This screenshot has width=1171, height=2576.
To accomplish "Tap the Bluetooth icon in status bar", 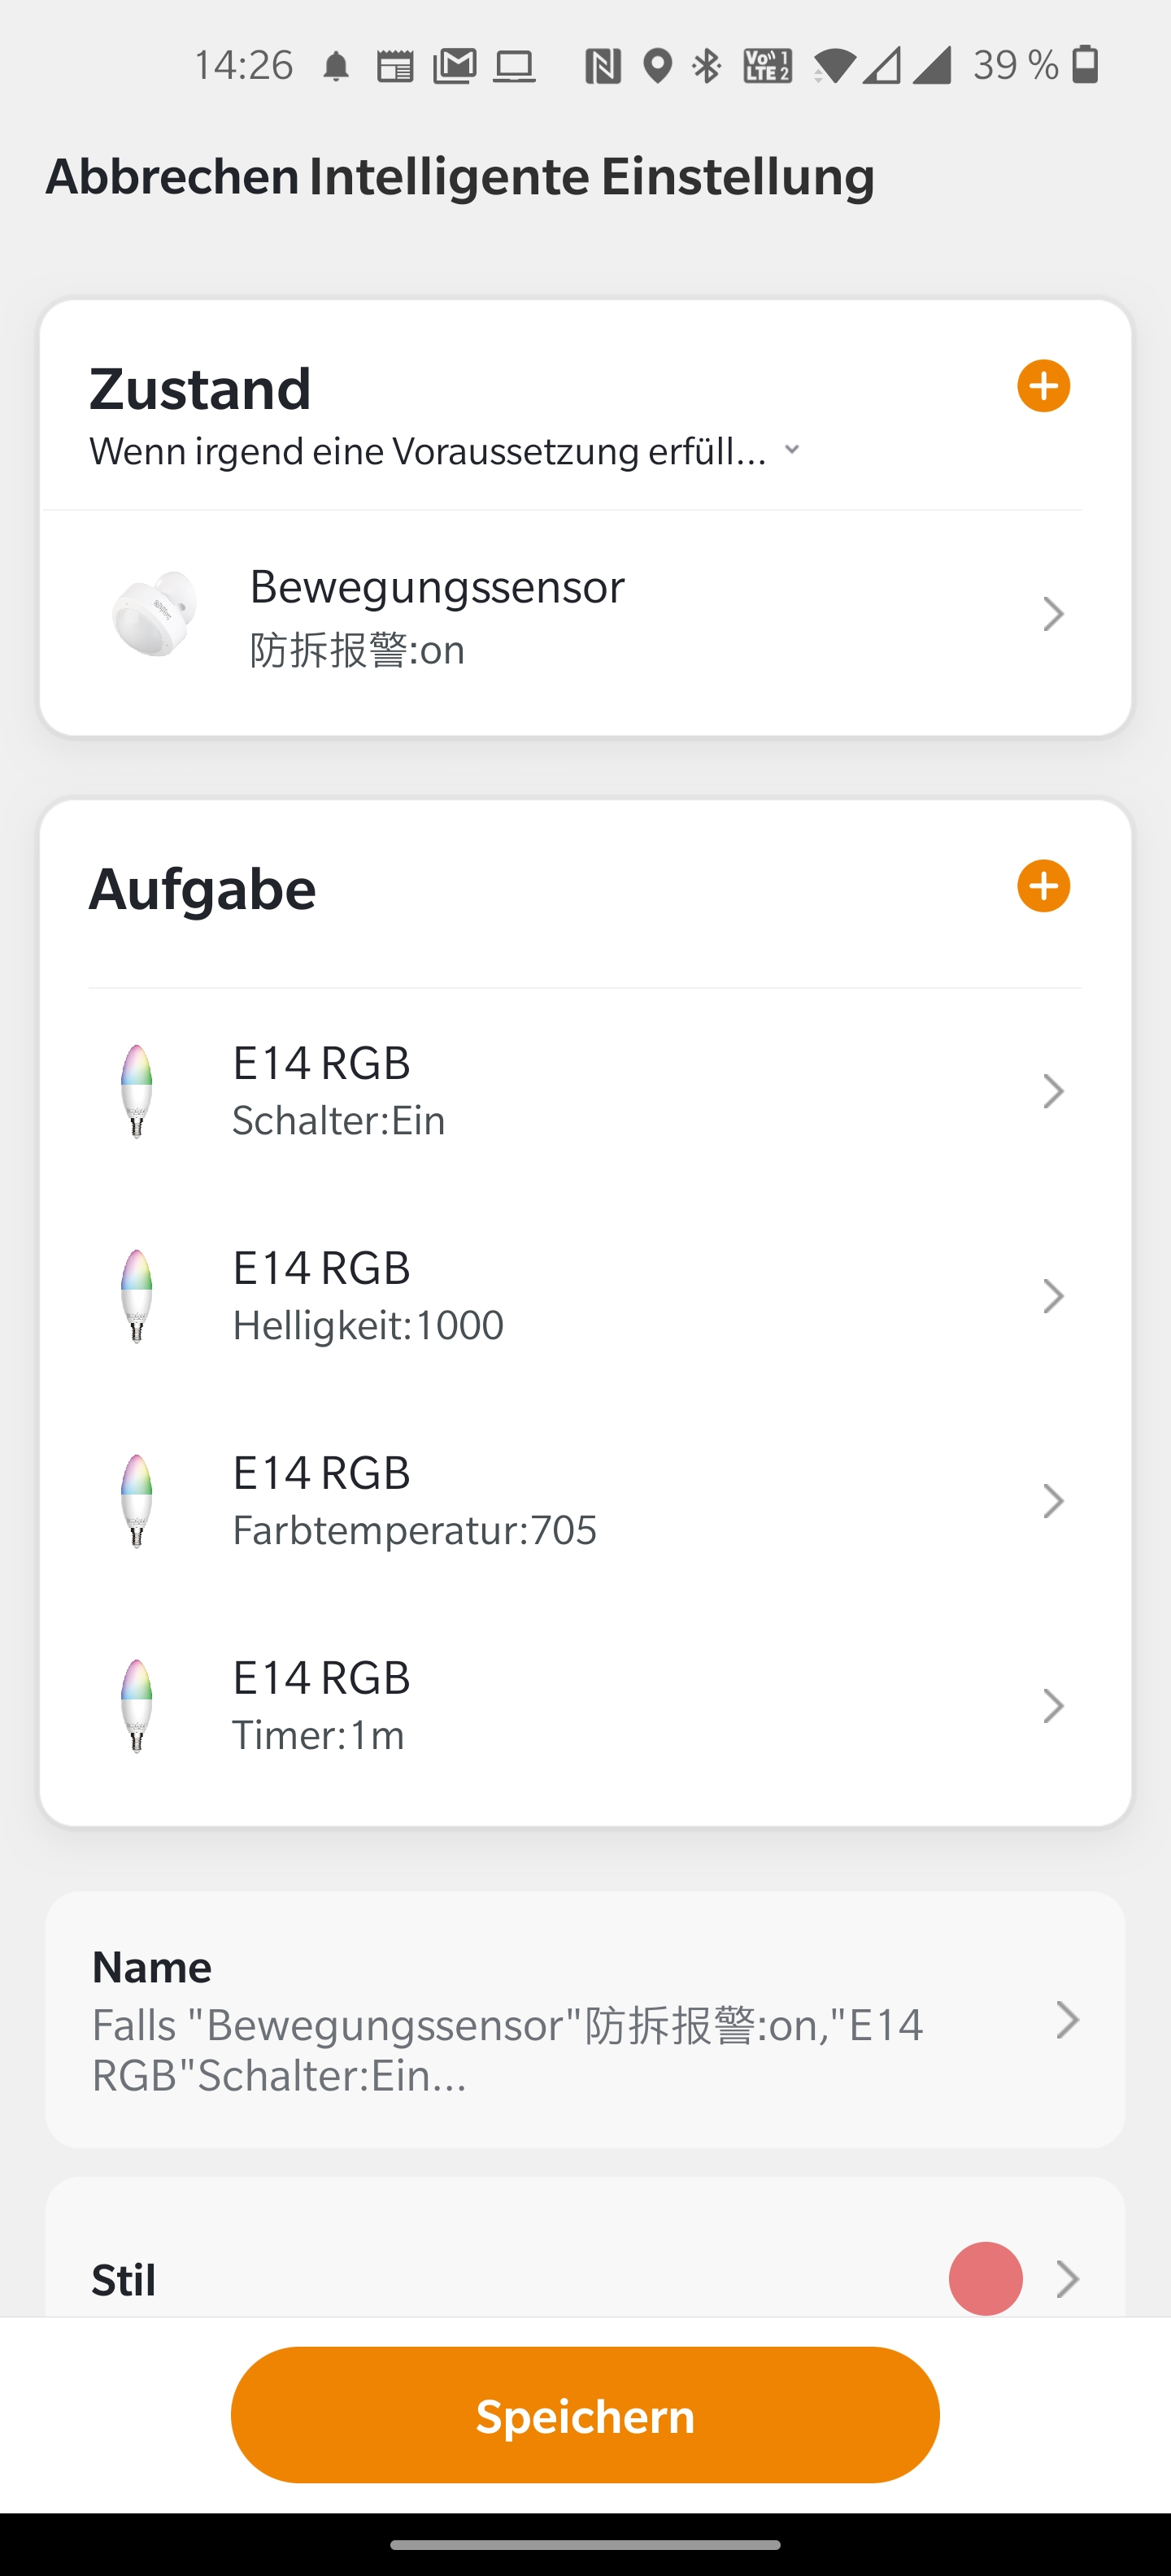I will [707, 66].
